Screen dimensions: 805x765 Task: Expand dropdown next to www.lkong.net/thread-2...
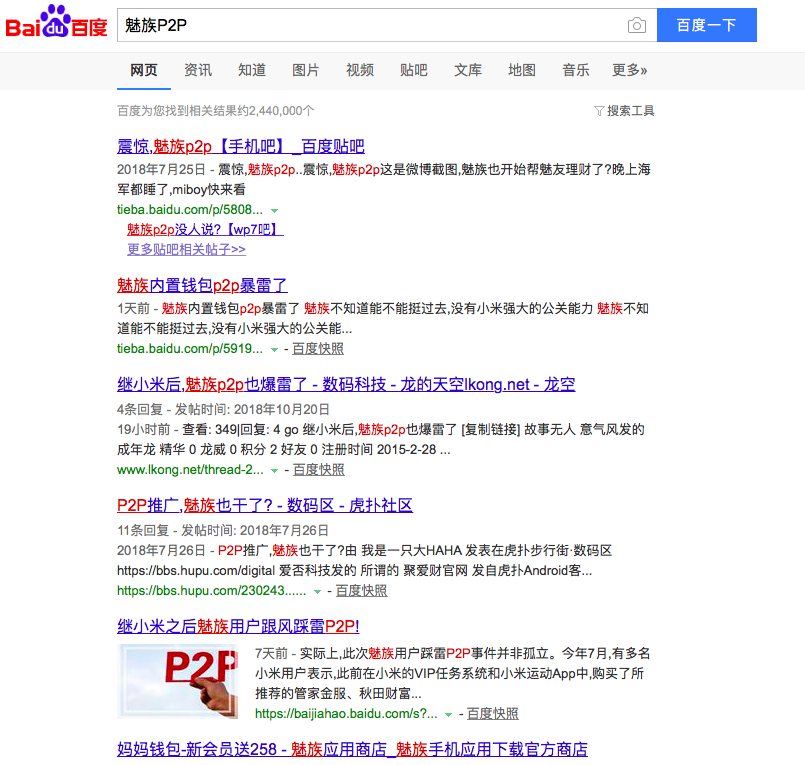(275, 471)
